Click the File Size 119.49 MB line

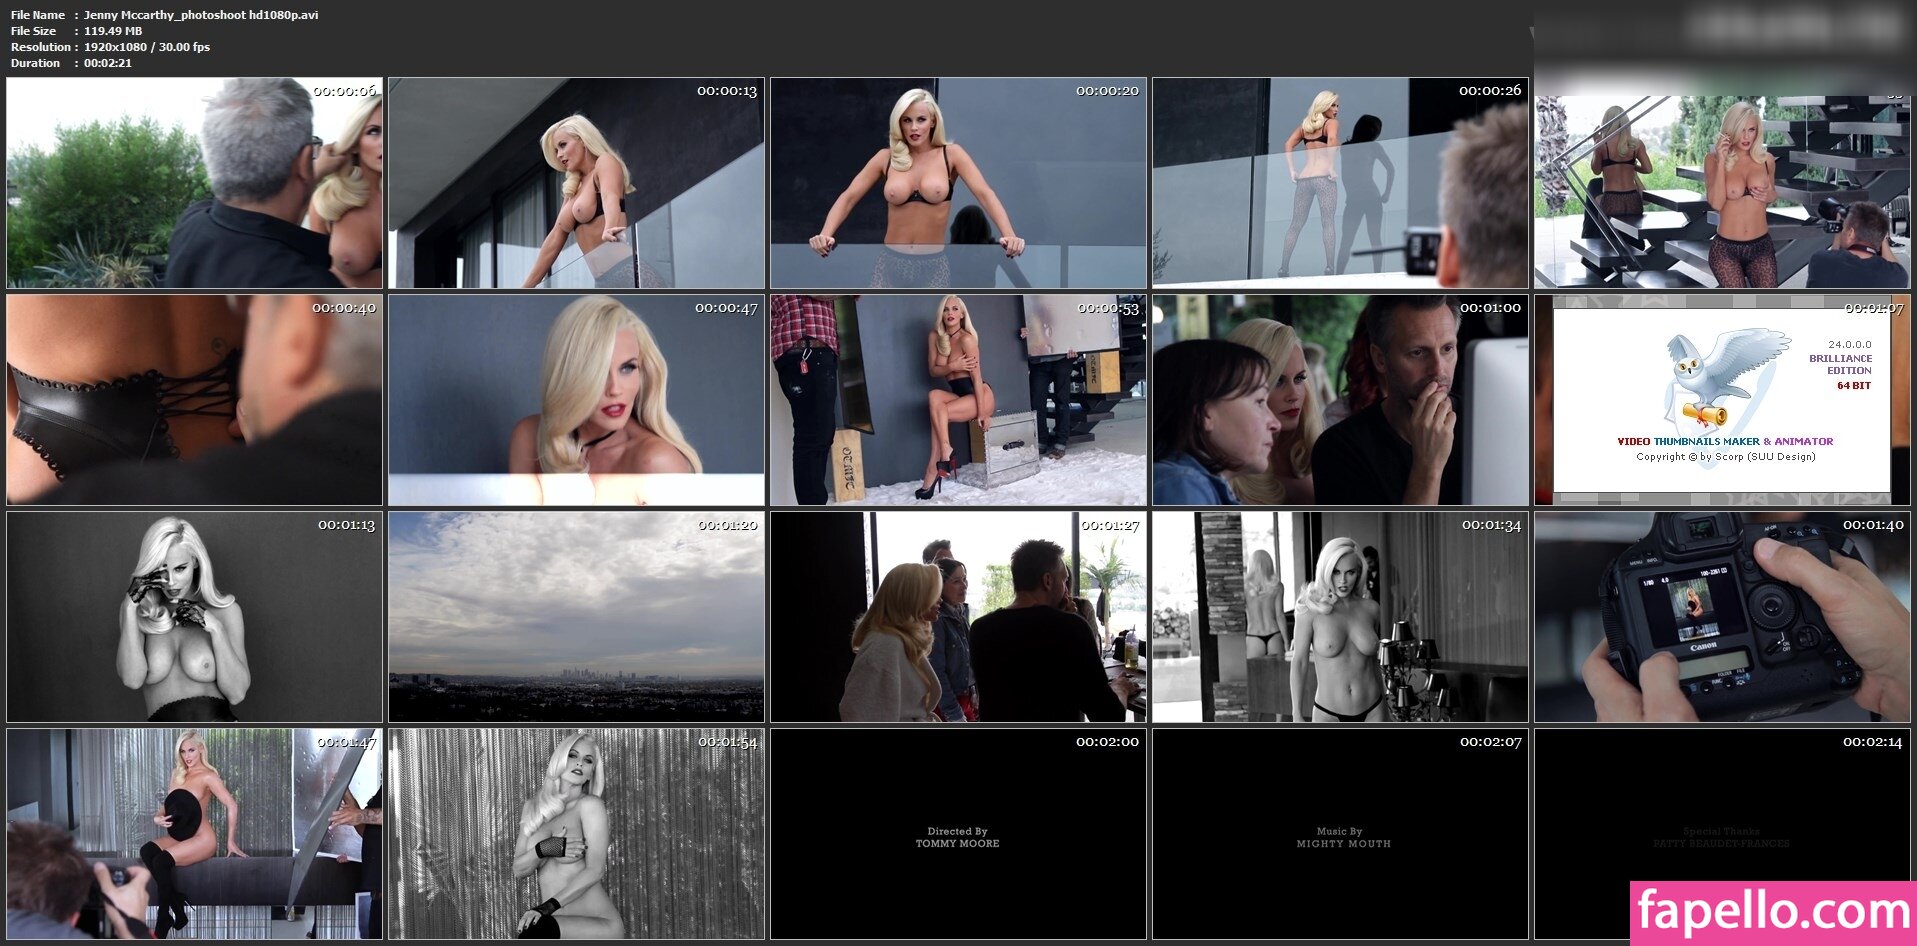click(x=76, y=31)
